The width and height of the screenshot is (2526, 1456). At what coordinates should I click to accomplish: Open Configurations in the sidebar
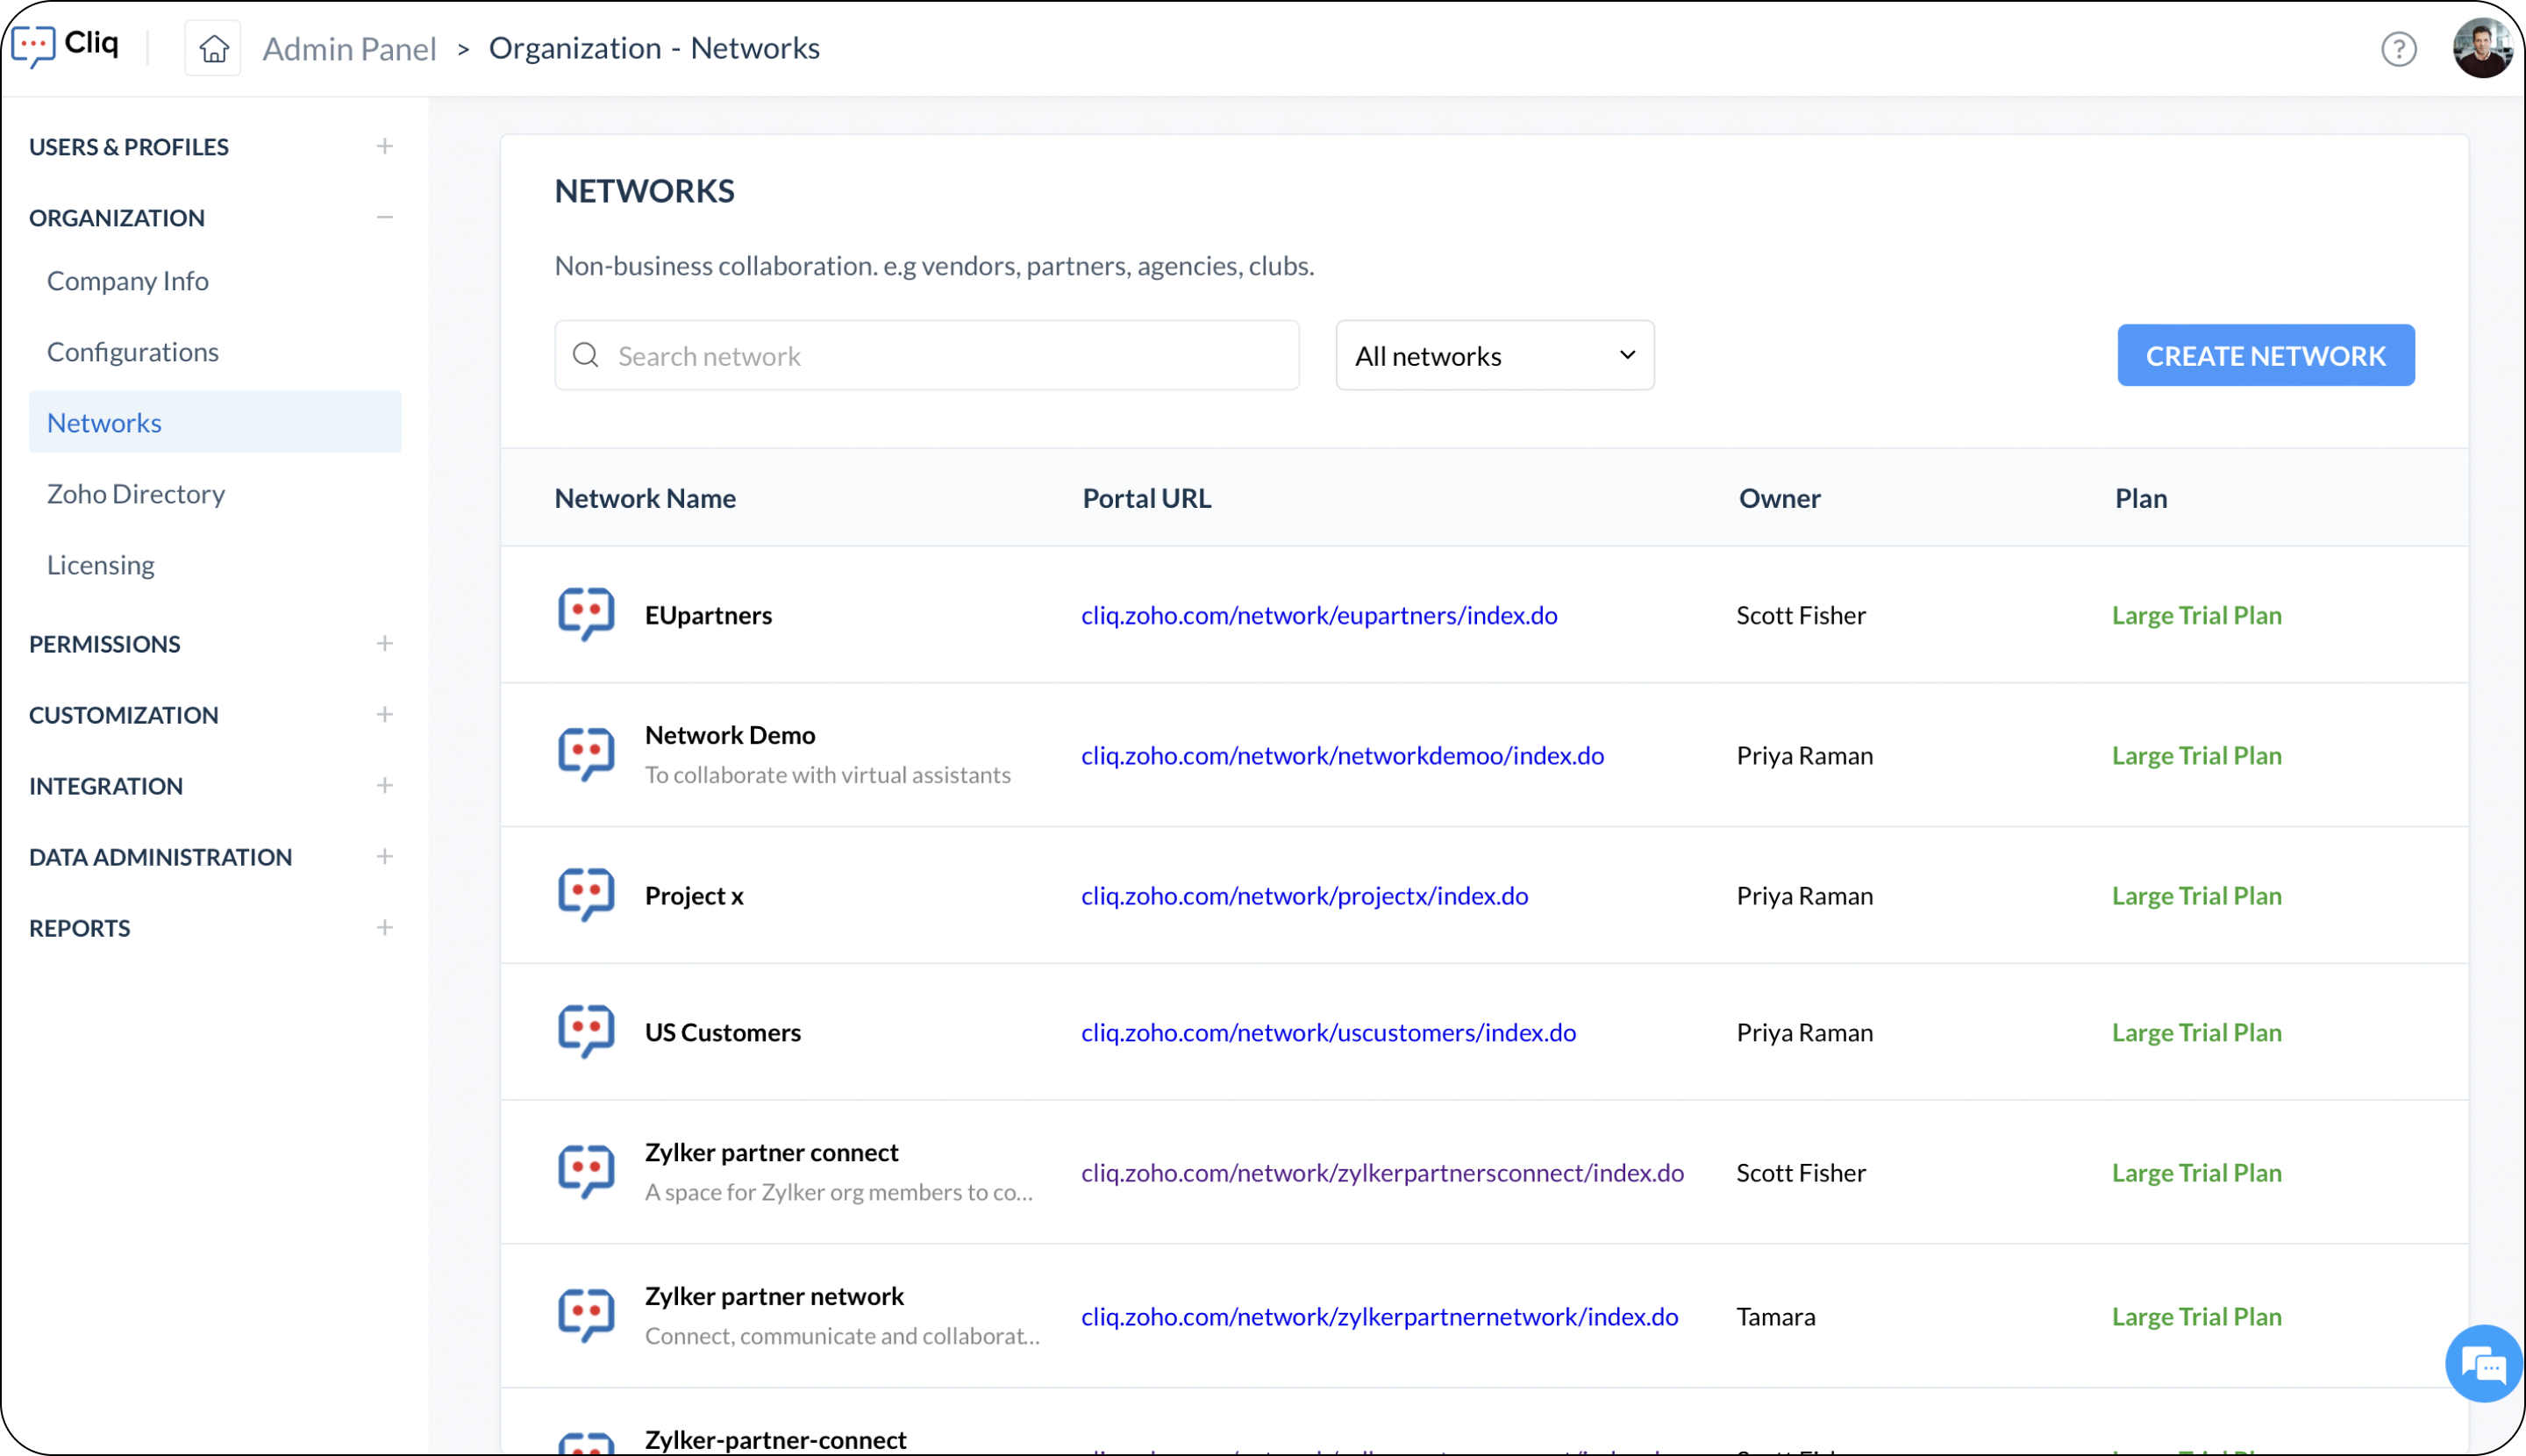(x=133, y=352)
